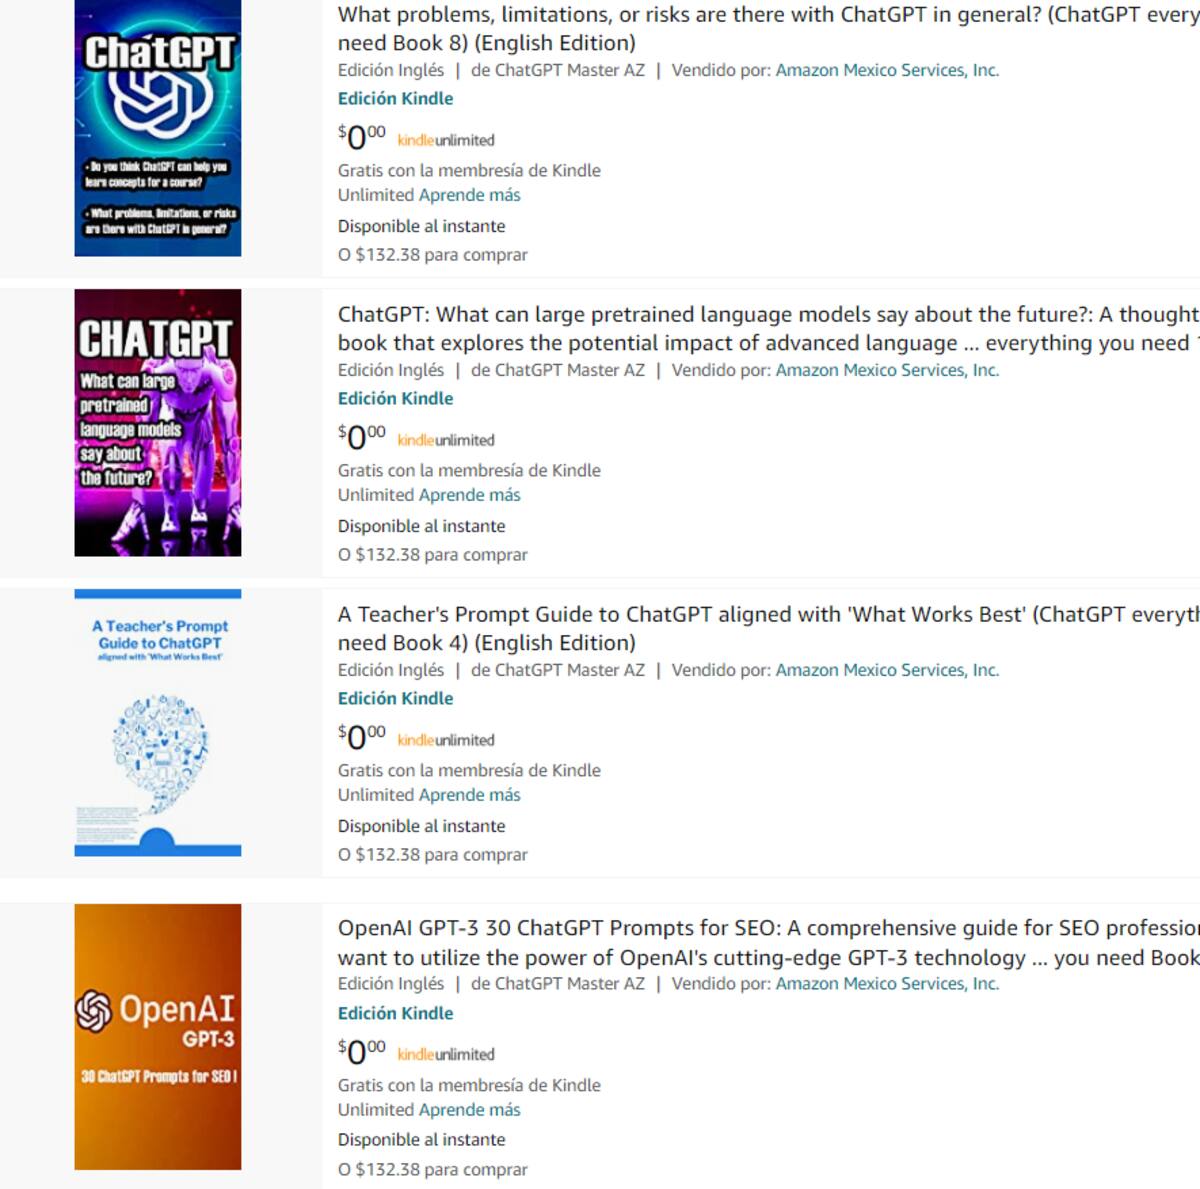Viewport: 1200px width, 1189px height.
Task: Open the blue ChatGPT Book 8 cover thumbnail
Action: click(x=158, y=128)
